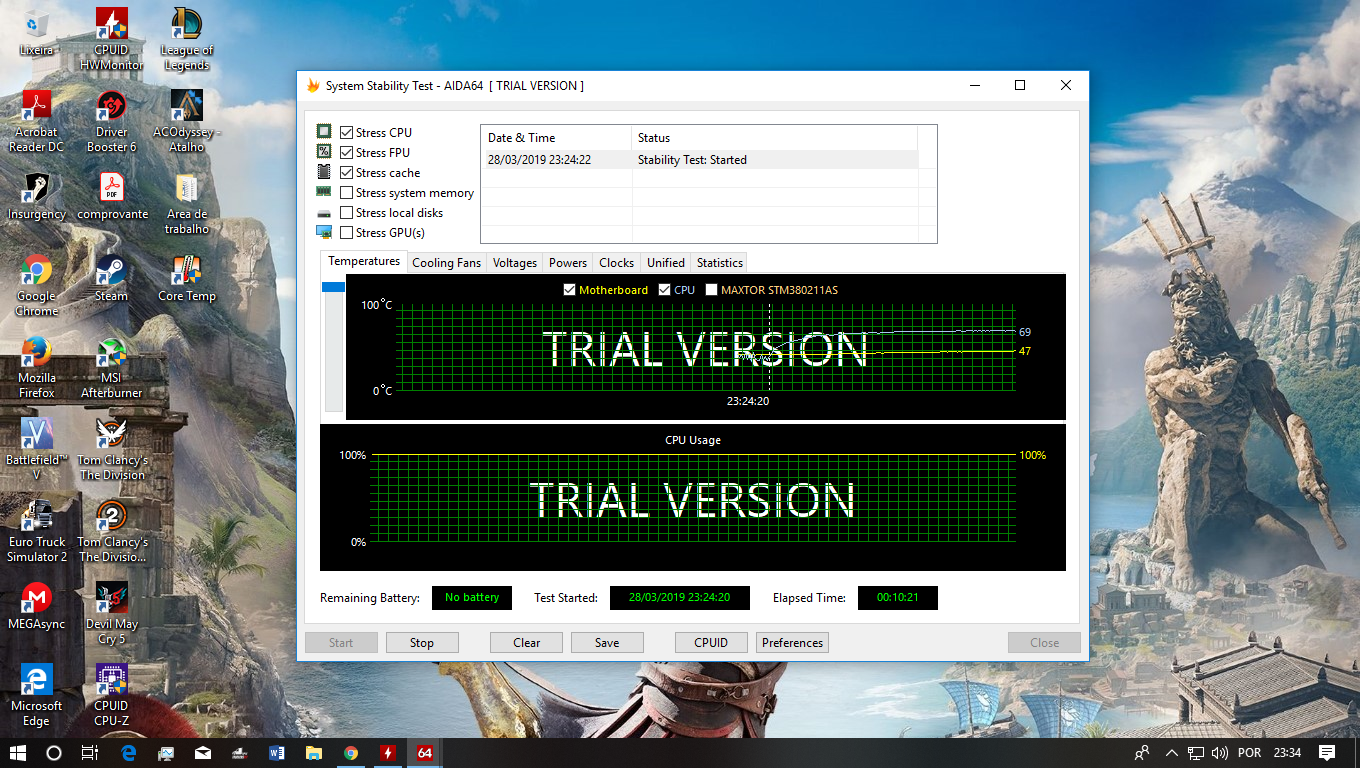Open the Voltages tab
This screenshot has height=768, width=1360.
click(515, 263)
